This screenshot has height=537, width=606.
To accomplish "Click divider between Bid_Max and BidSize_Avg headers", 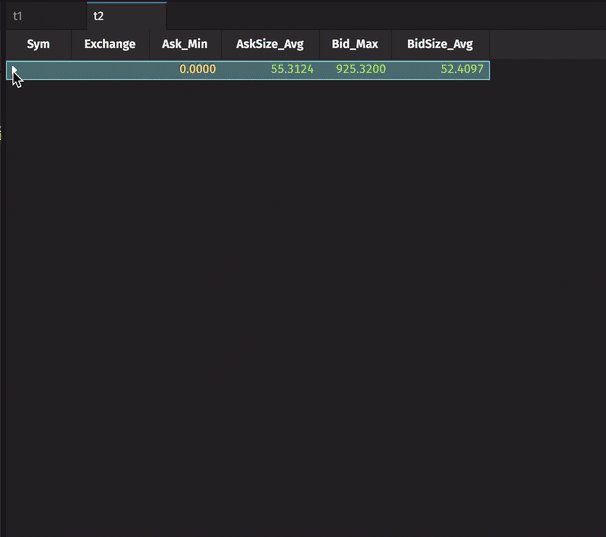I will click(x=392, y=44).
